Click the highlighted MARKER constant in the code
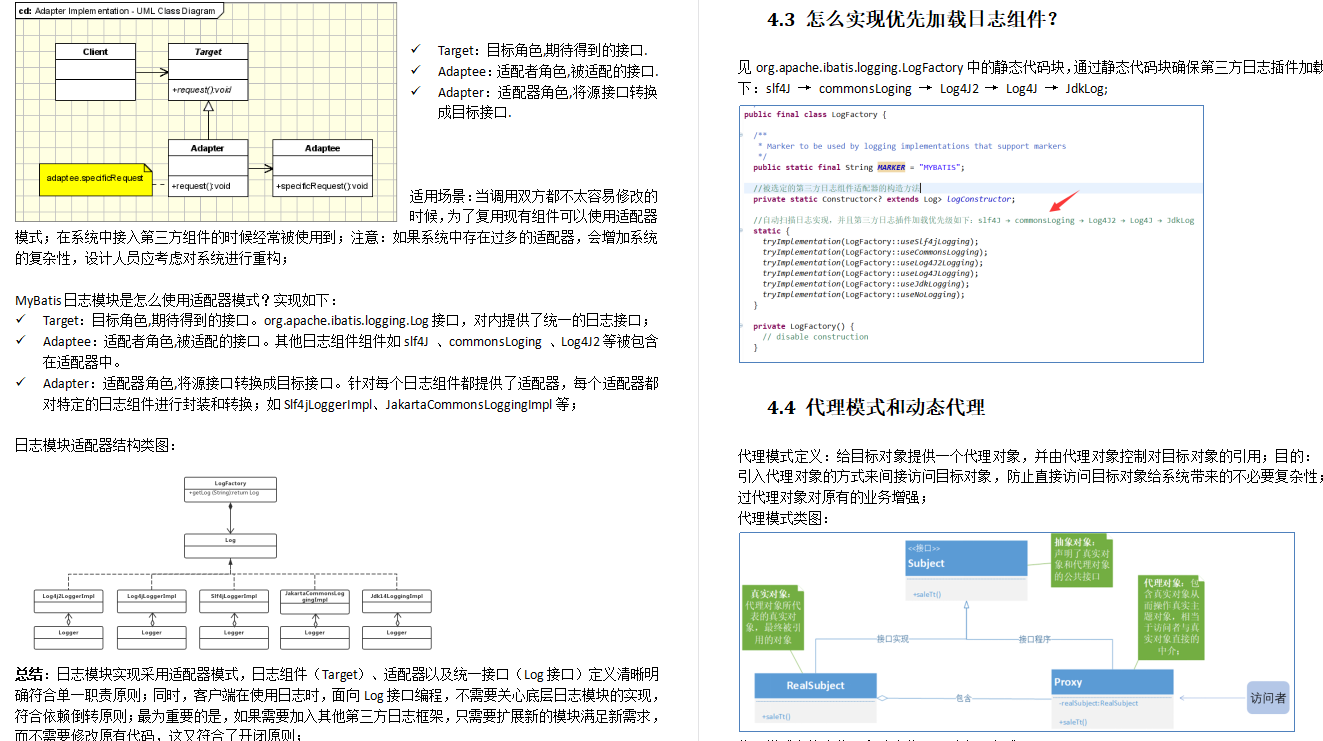1323x741 pixels. [x=891, y=167]
